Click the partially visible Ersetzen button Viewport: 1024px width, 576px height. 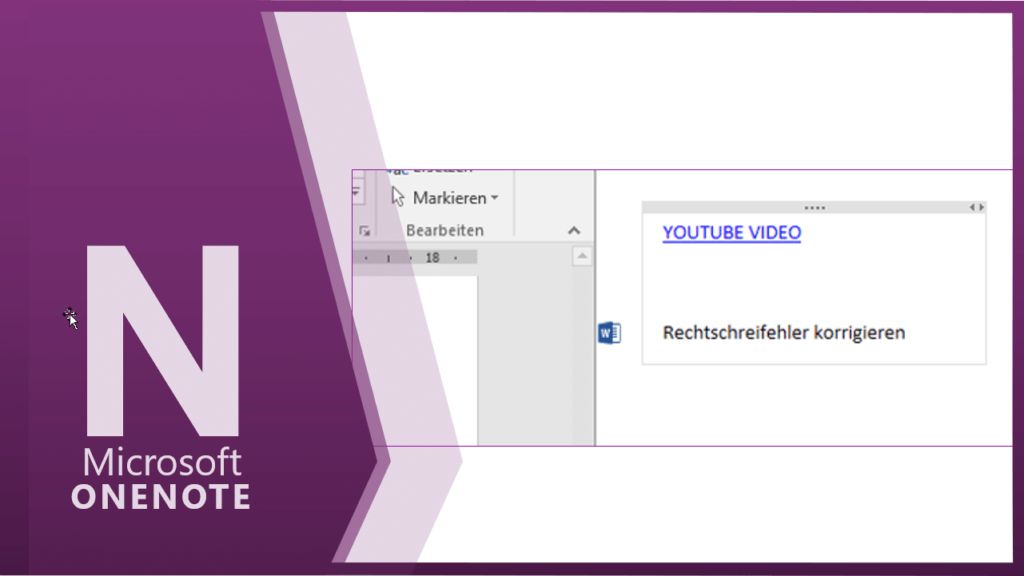(440, 172)
